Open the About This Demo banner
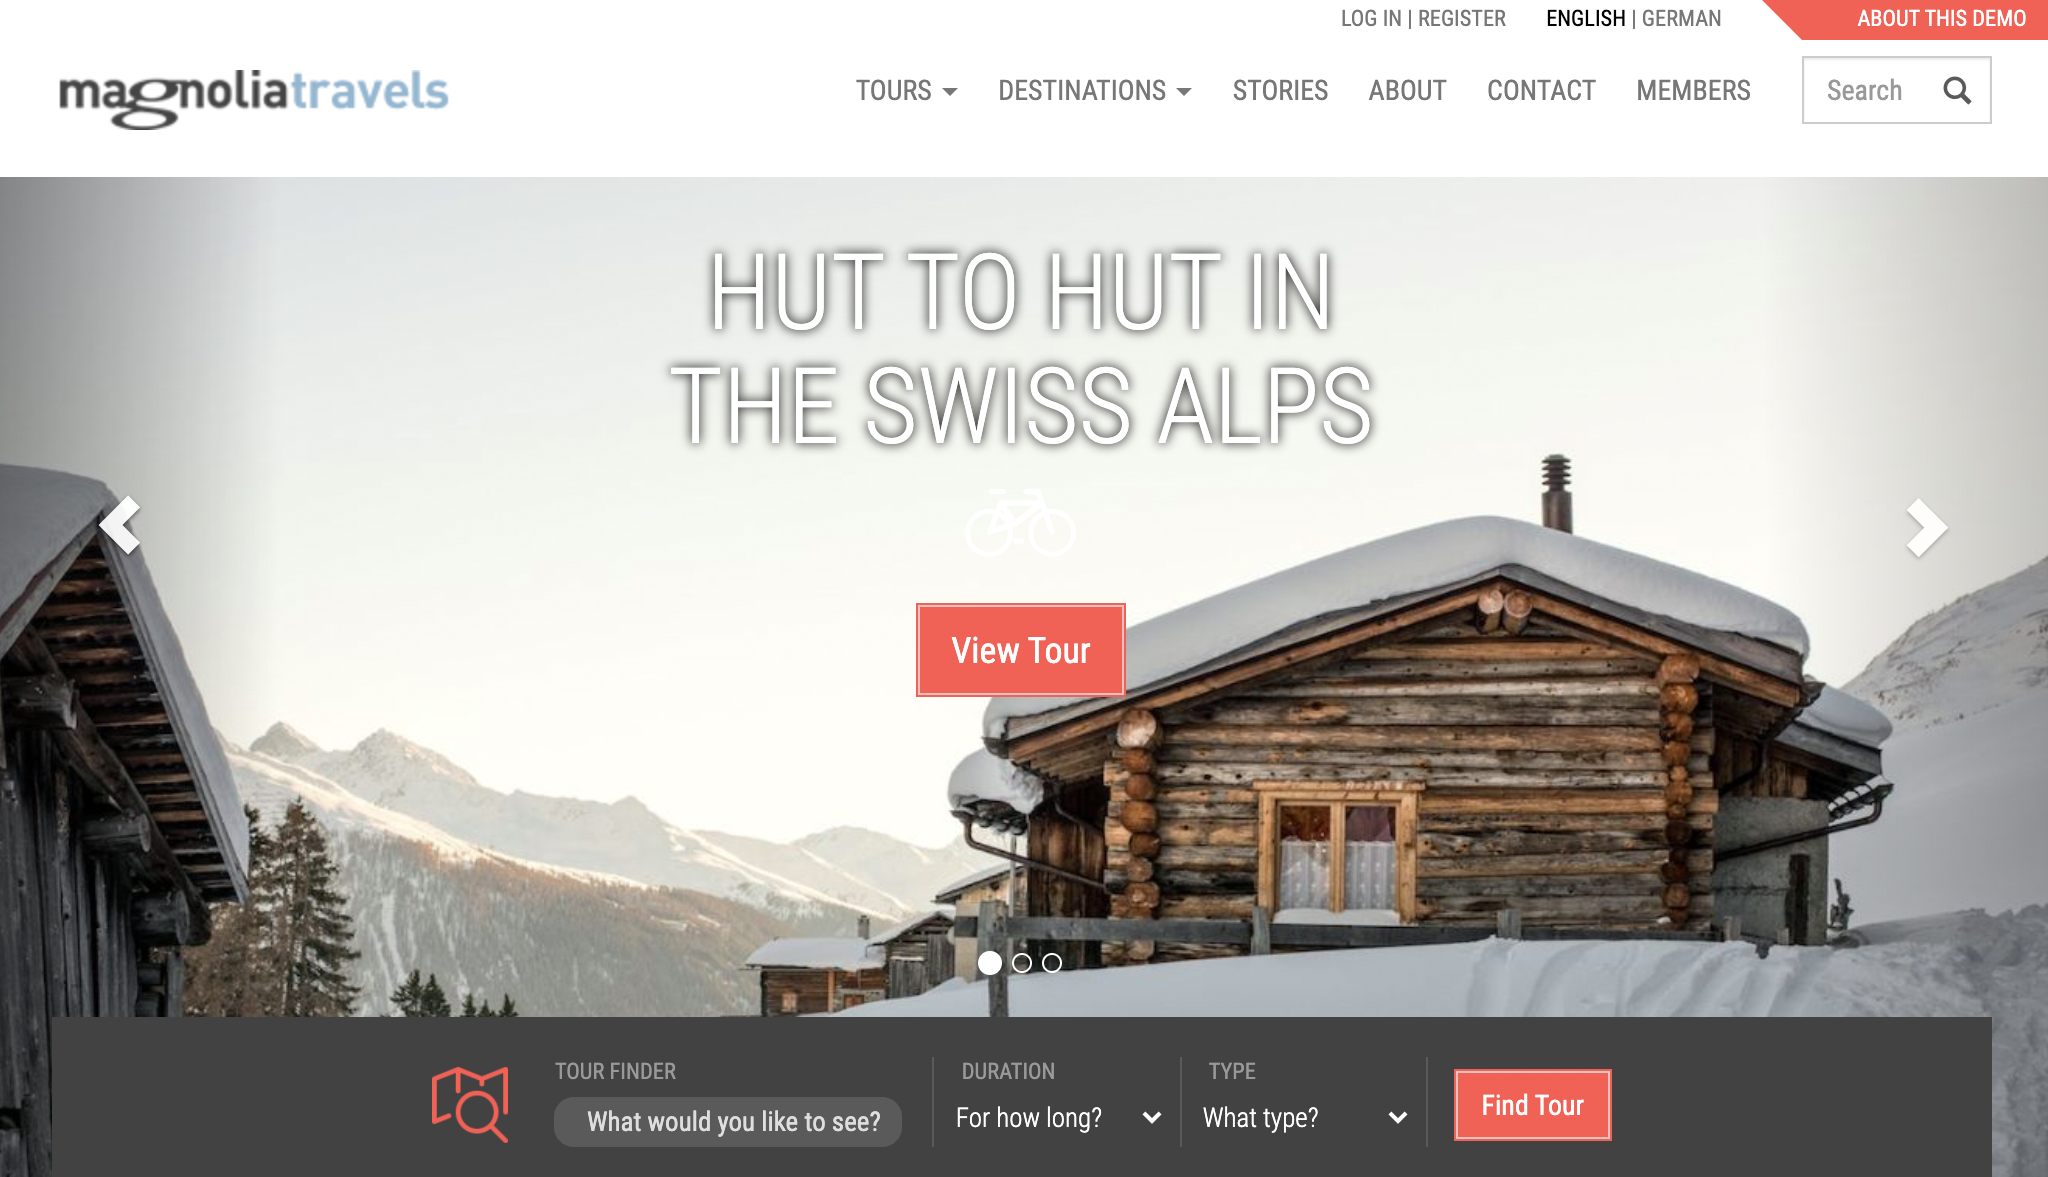Viewport: 2048px width, 1177px height. pyautogui.click(x=1941, y=19)
